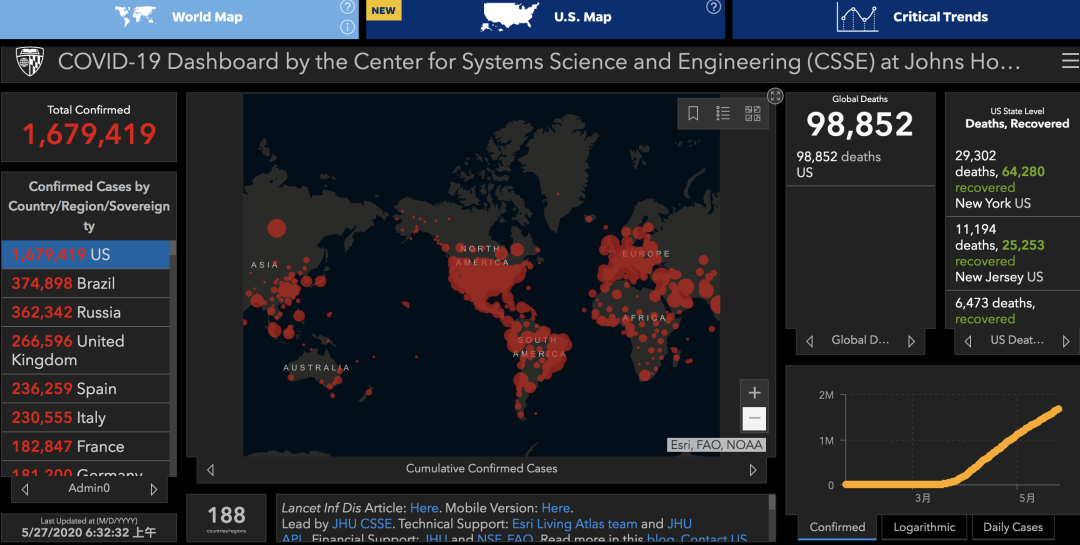Open the Mobile Version 'Here' link

[556, 508]
